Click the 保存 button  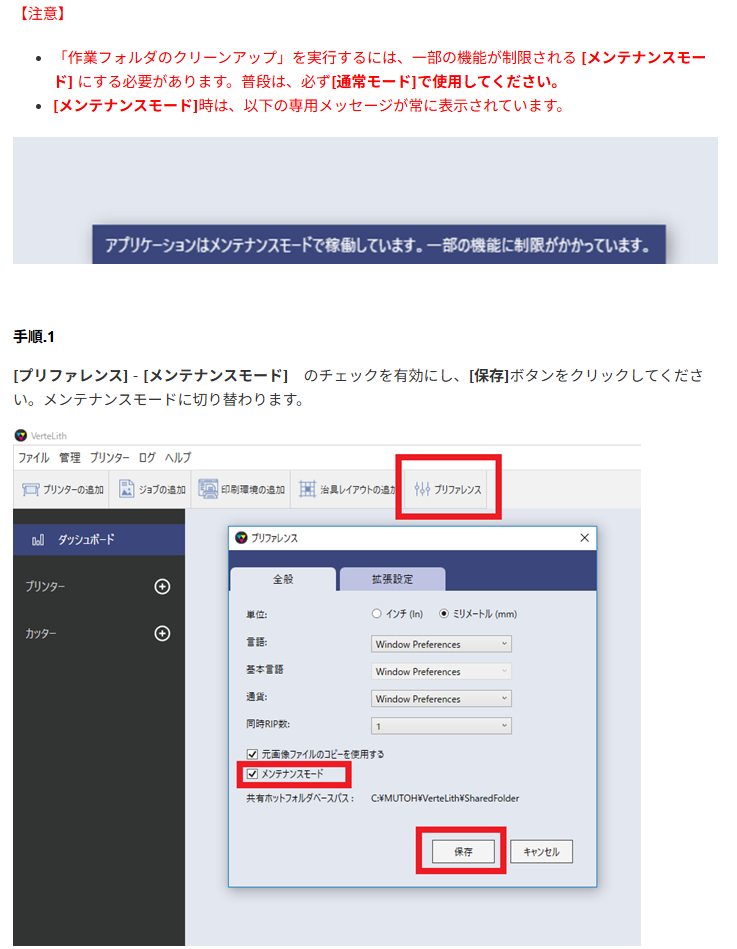coord(461,852)
